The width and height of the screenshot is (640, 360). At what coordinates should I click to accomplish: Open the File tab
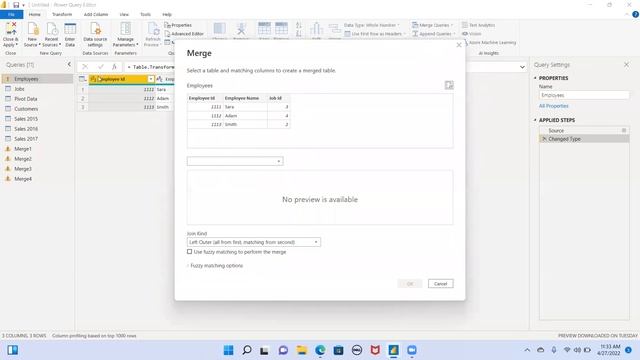11,14
